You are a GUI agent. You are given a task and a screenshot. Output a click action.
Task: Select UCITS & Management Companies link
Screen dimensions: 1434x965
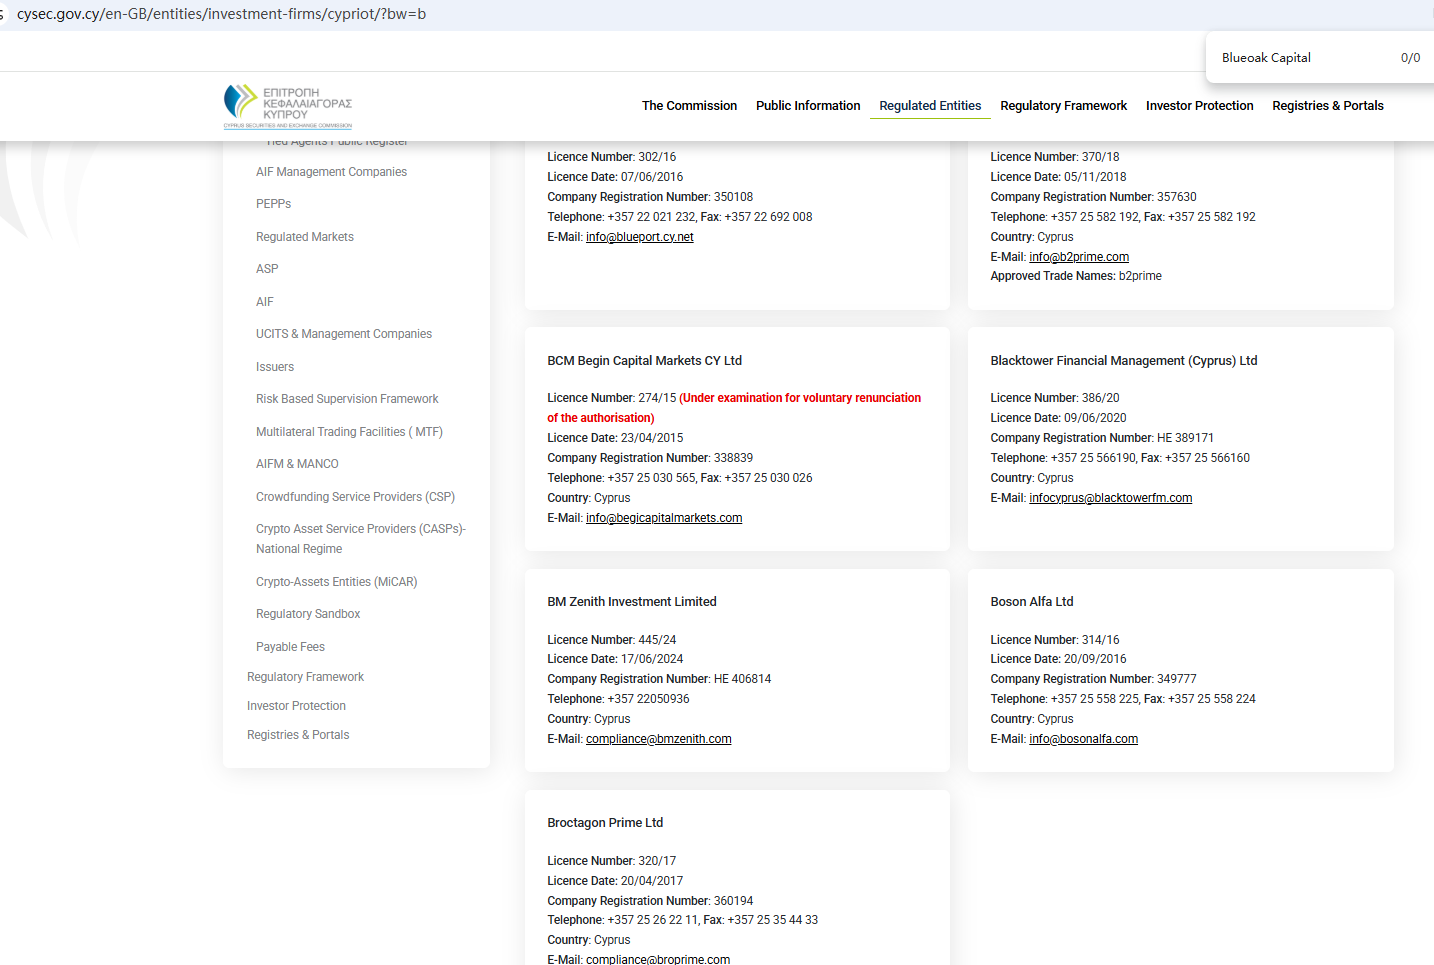coord(343,334)
